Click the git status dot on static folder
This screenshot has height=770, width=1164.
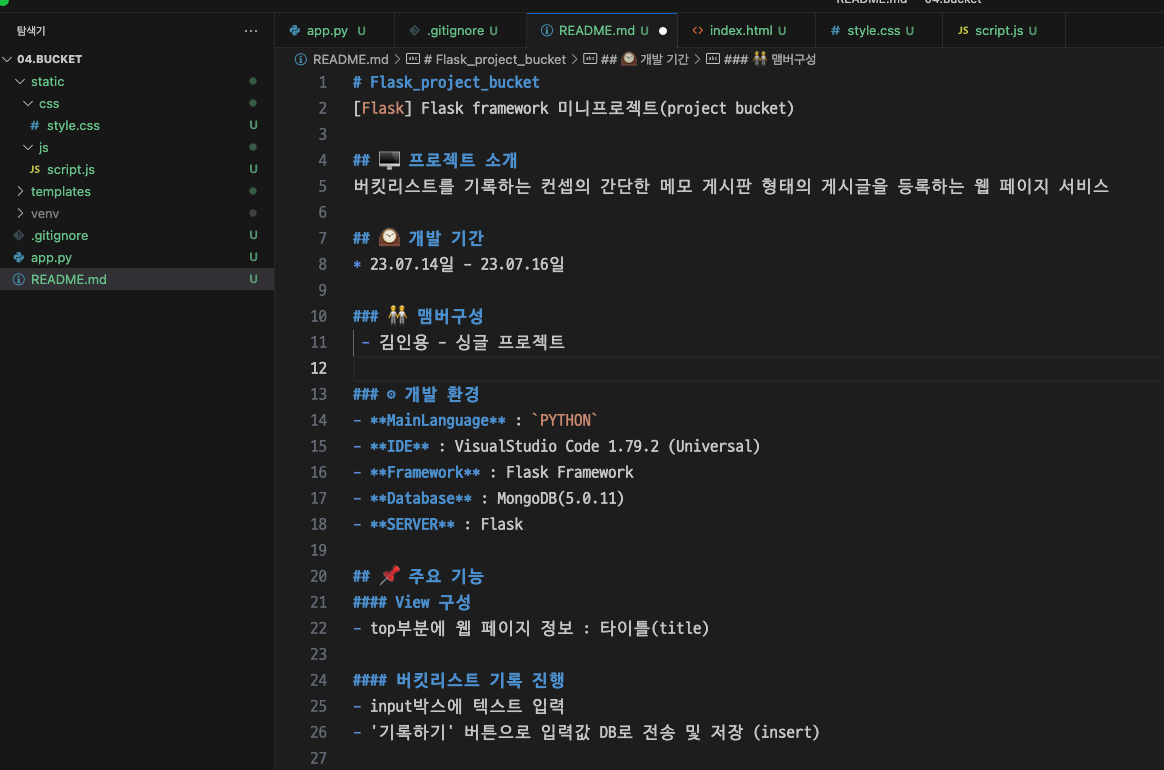coord(253,81)
